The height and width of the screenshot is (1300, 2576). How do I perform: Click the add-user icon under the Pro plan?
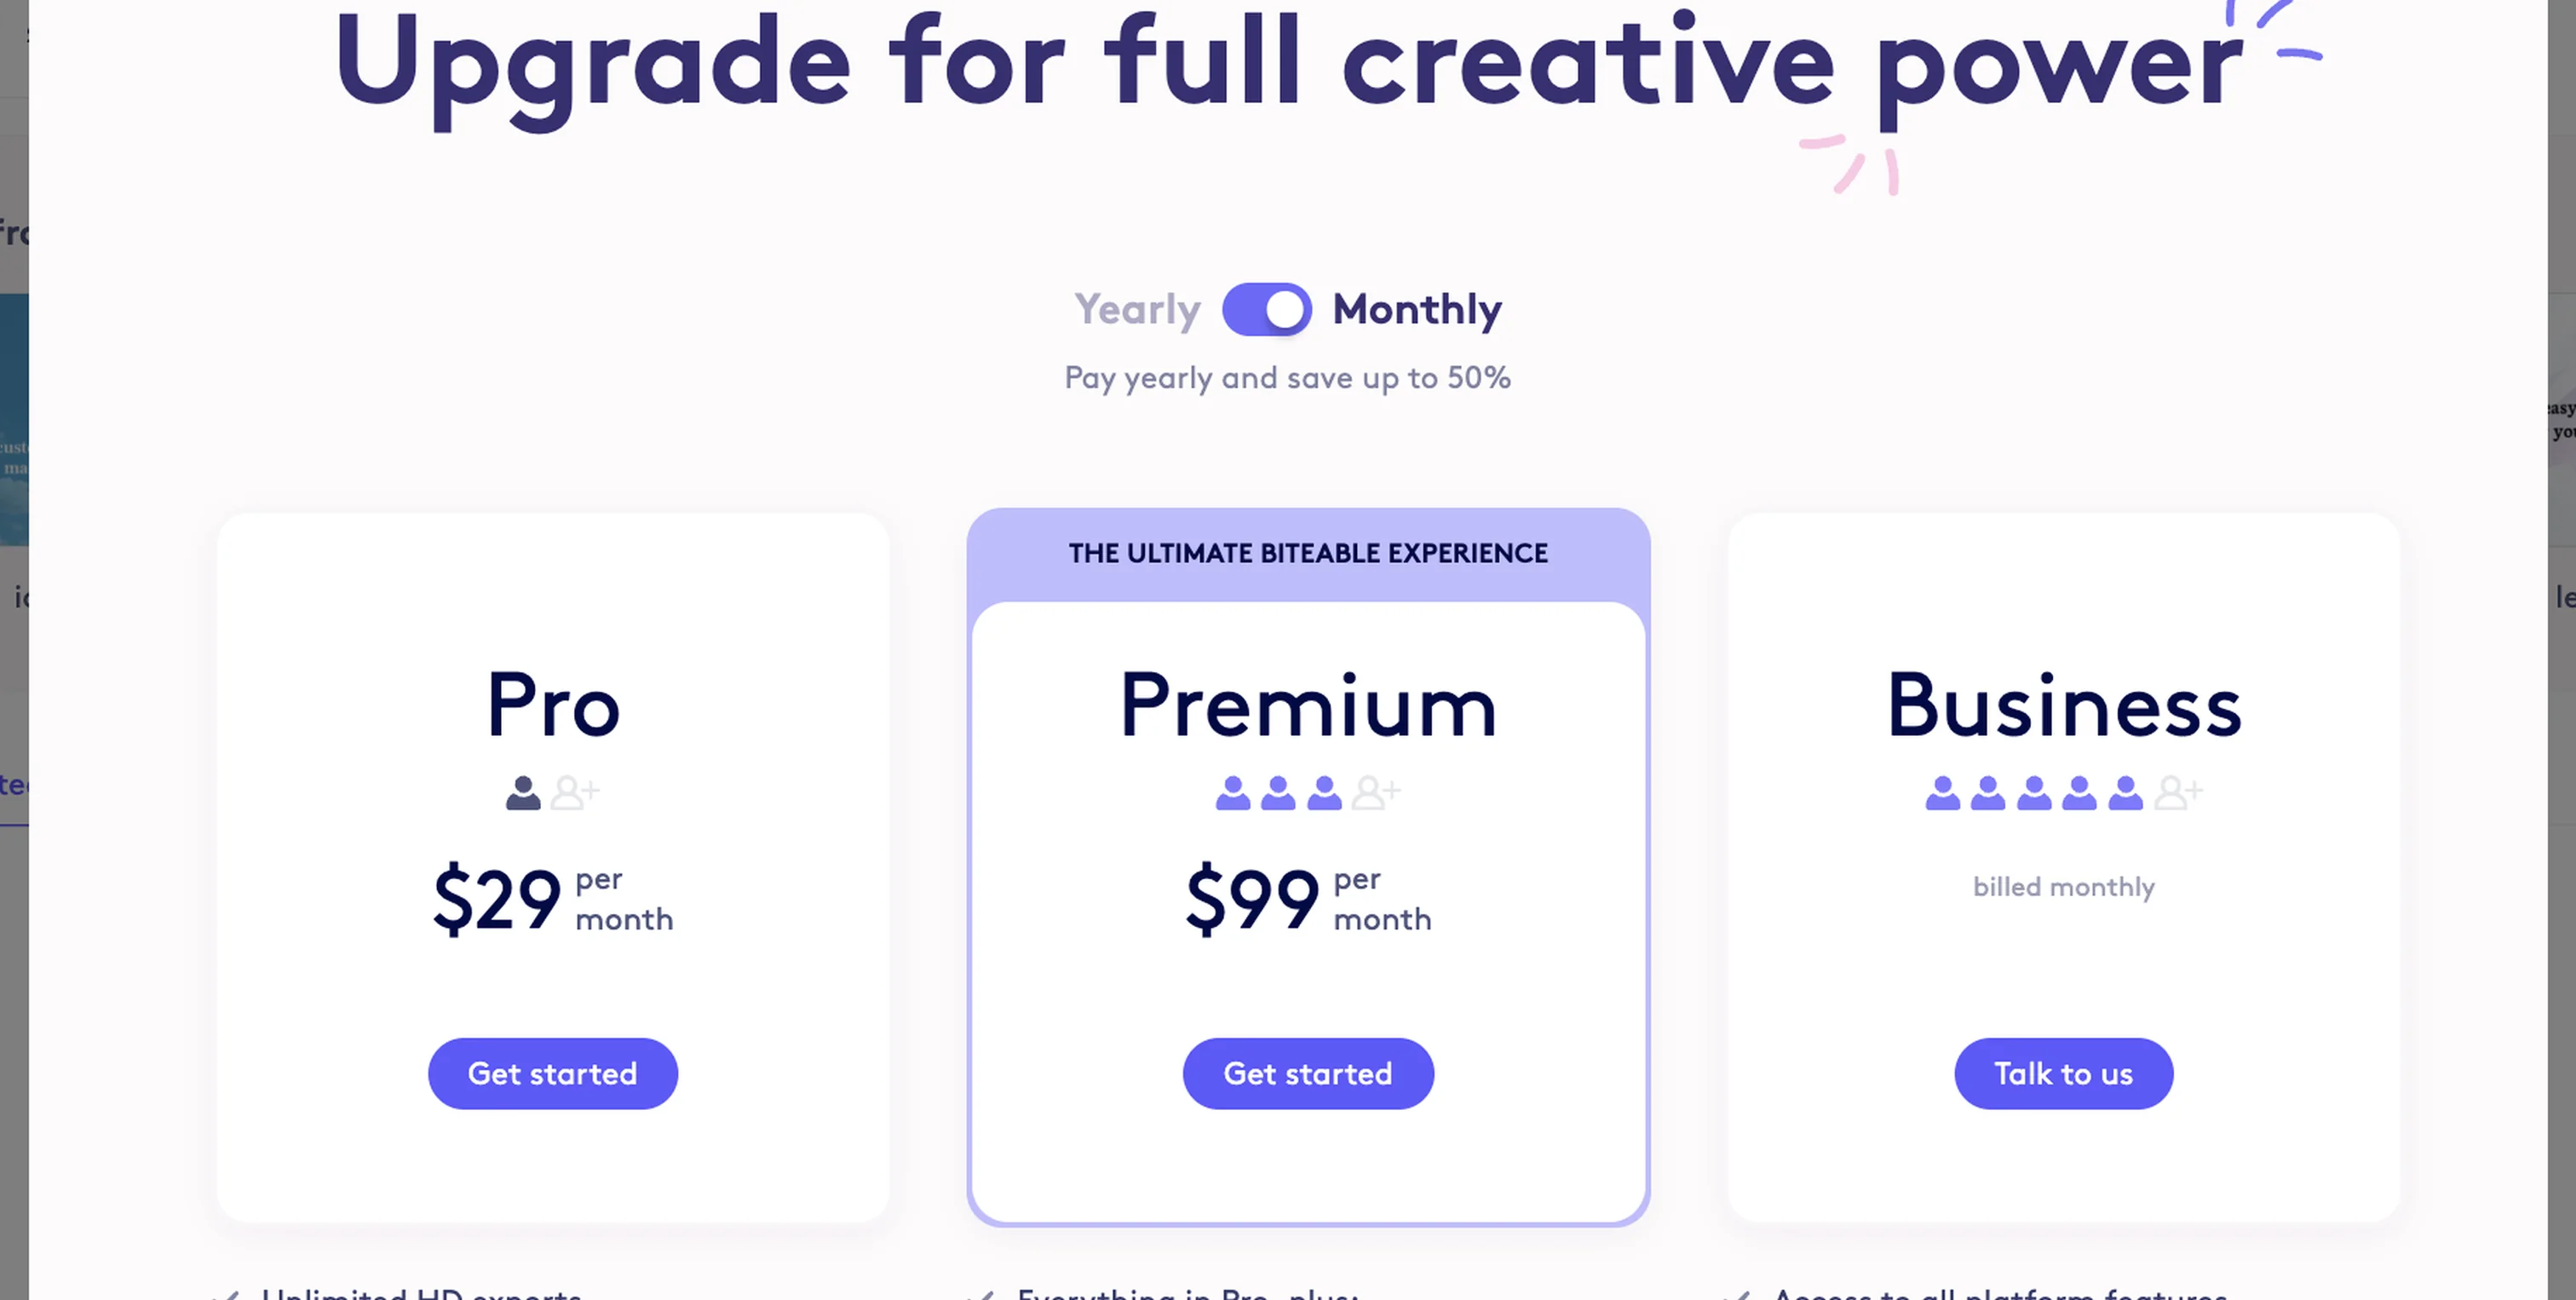tap(576, 791)
